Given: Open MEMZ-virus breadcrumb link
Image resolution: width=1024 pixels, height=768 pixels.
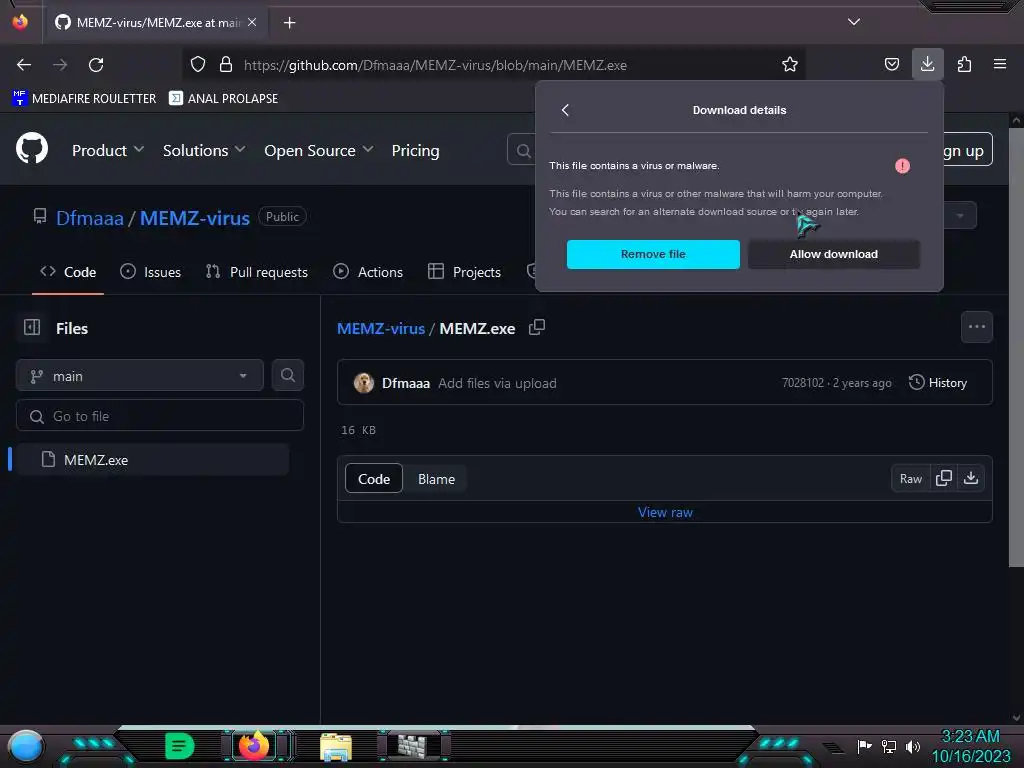Looking at the screenshot, I should click(x=381, y=328).
